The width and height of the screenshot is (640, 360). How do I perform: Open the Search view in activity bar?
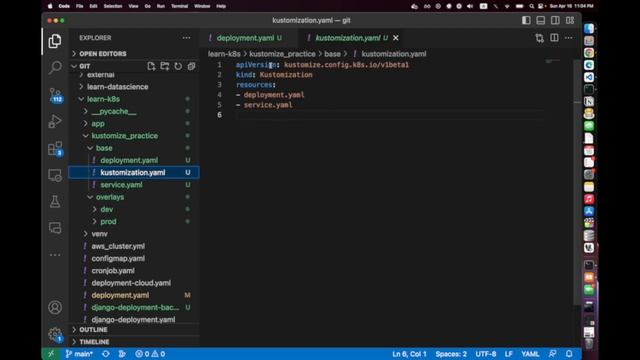coord(55,67)
